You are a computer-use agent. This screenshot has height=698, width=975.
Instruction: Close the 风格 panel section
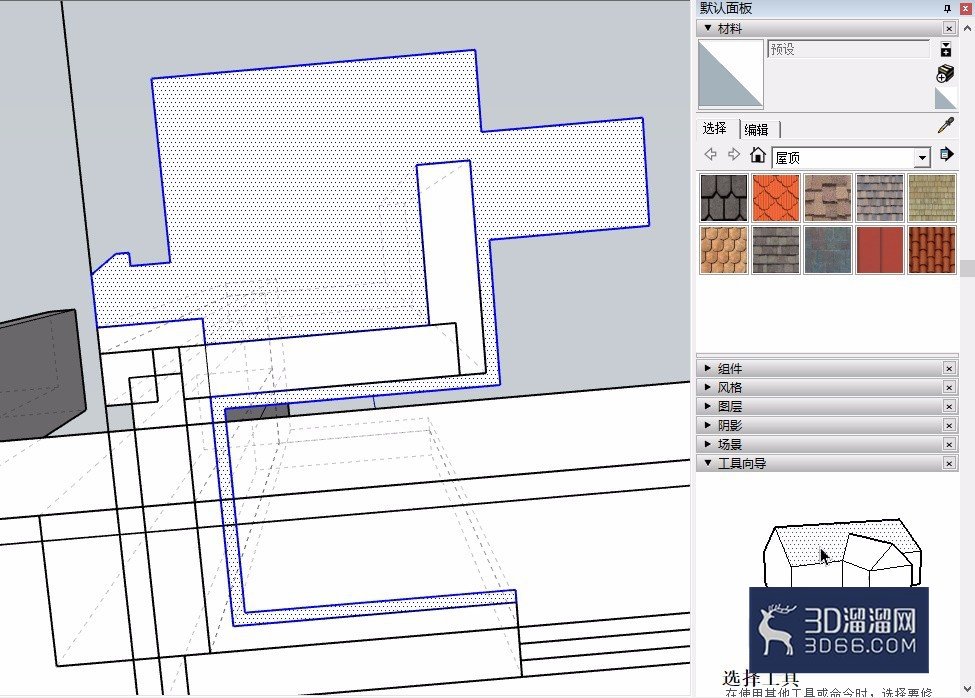[x=949, y=387]
